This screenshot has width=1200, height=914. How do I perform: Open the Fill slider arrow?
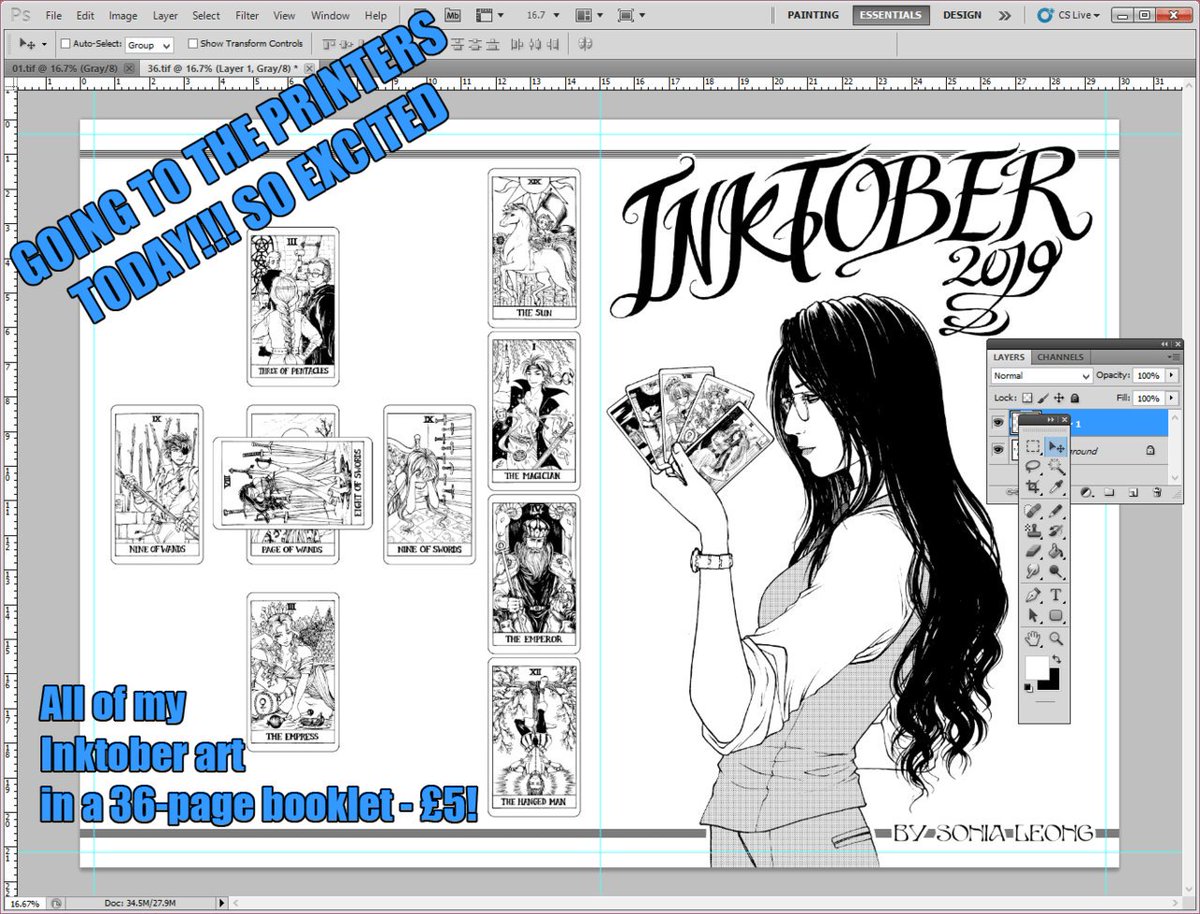coord(1171,398)
